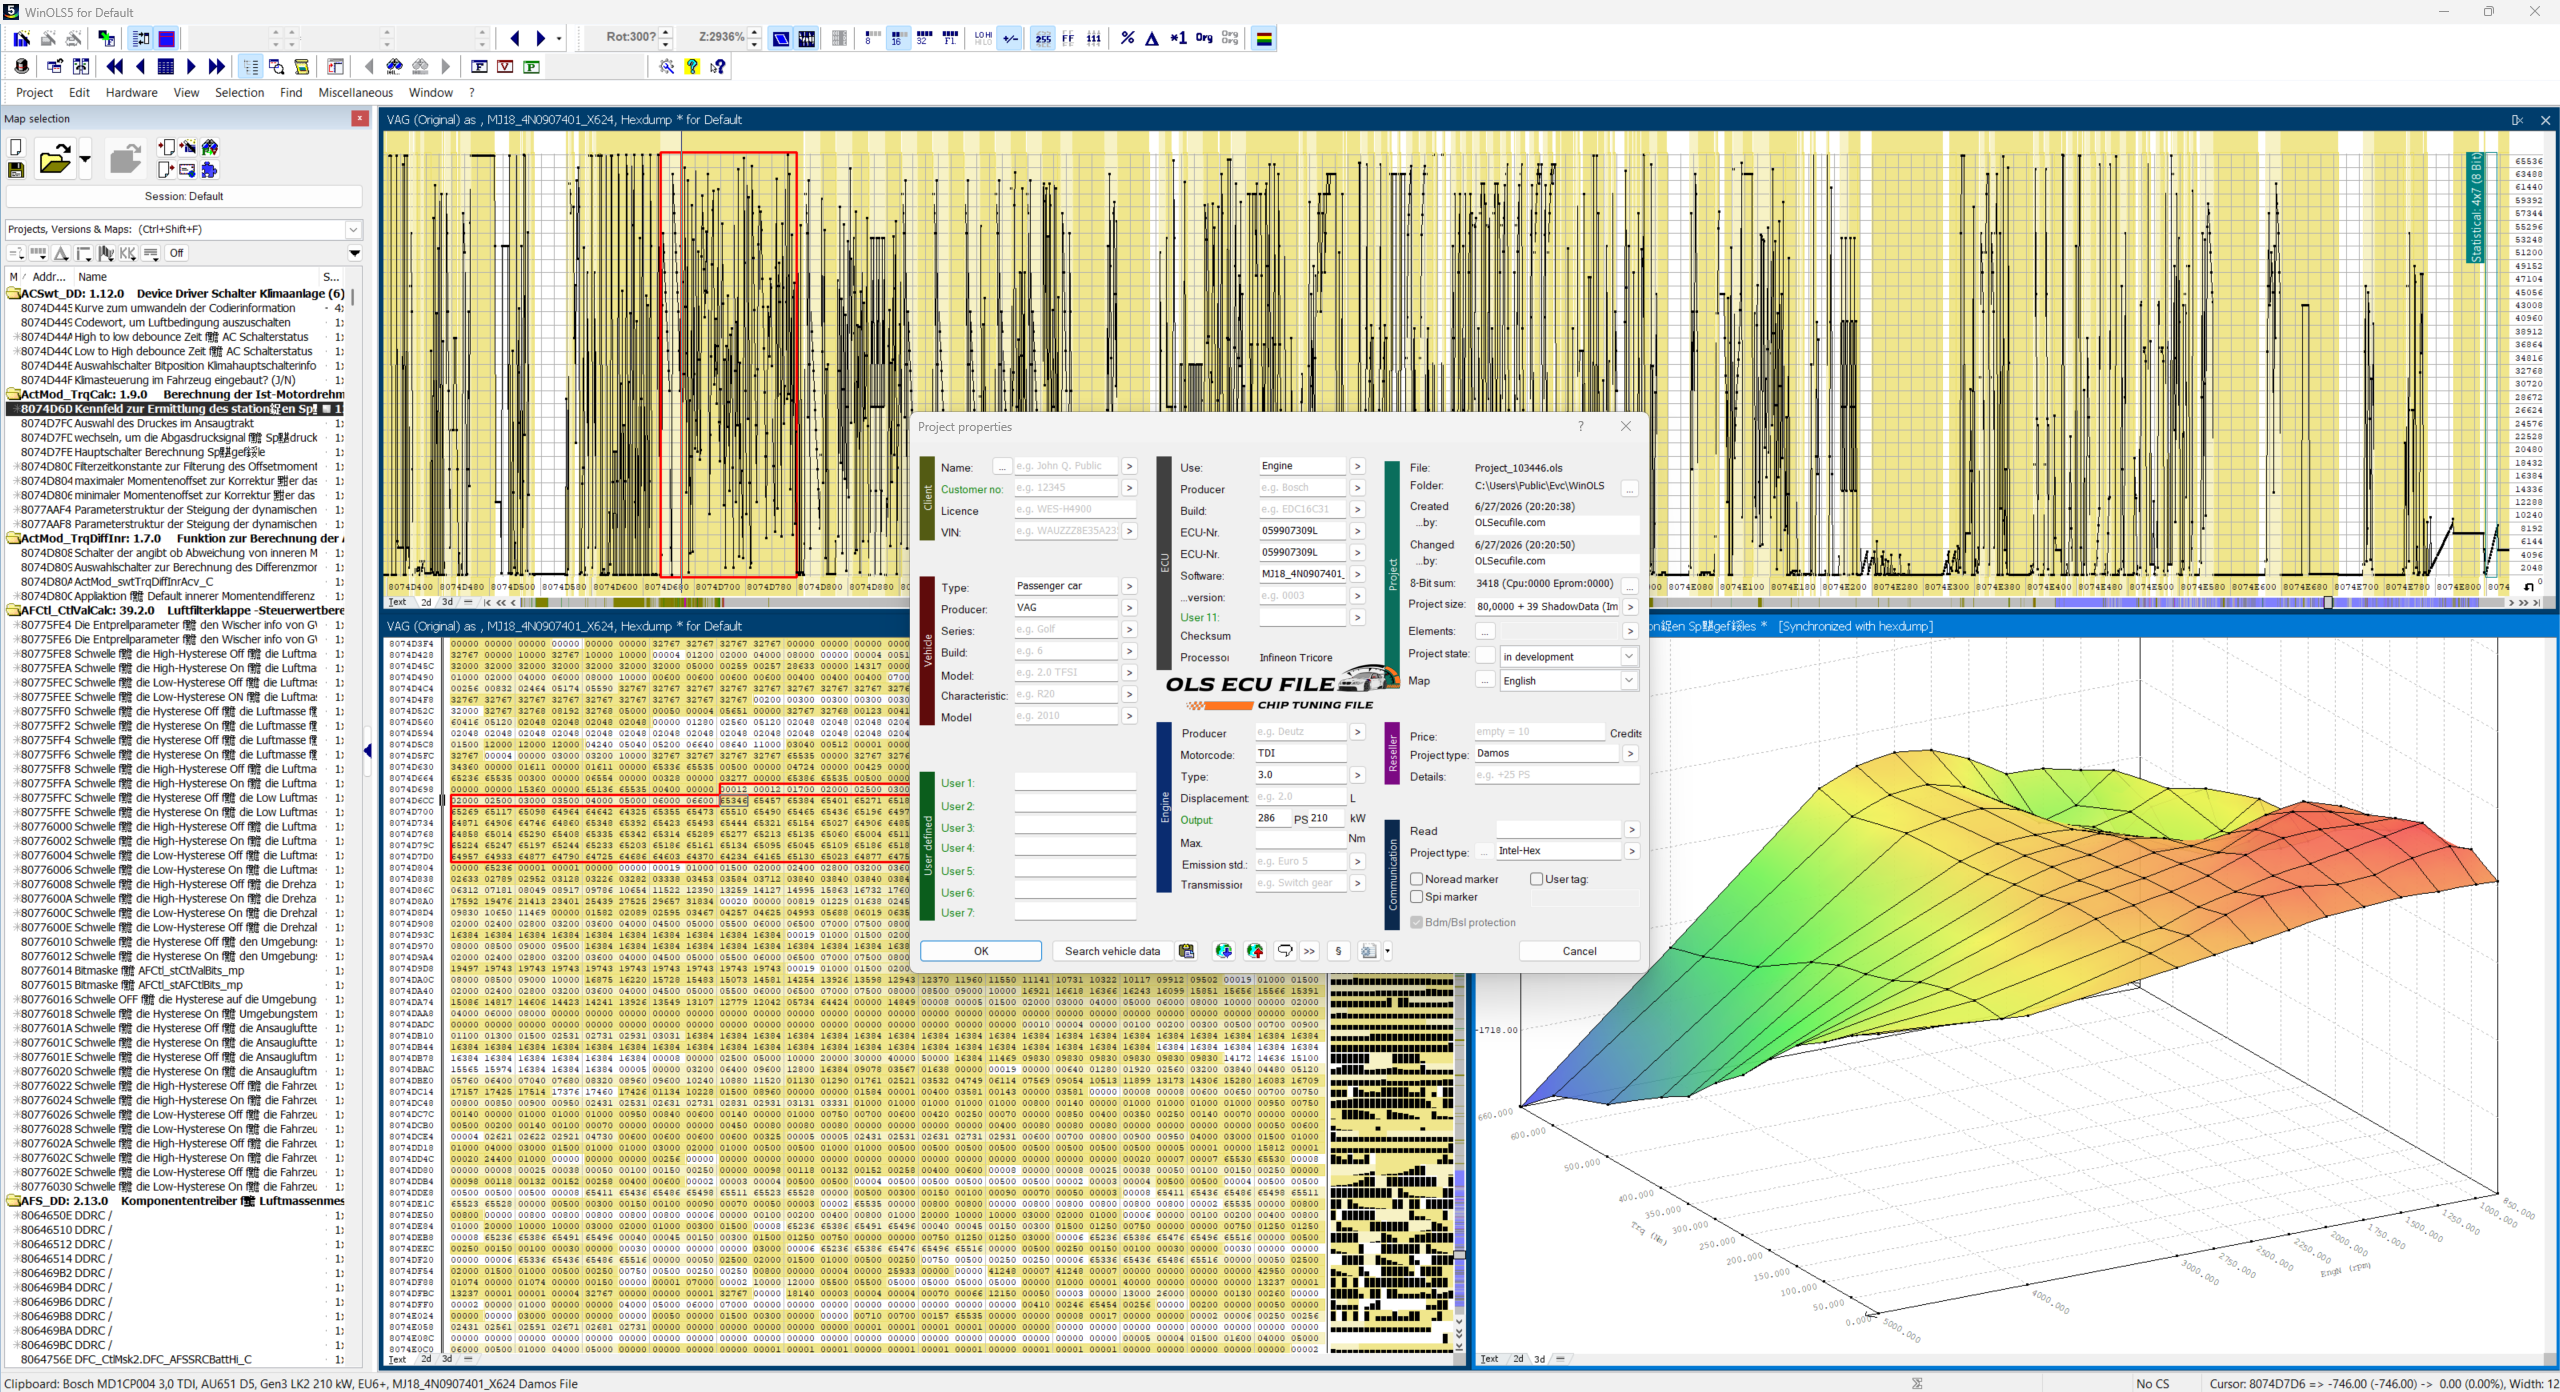Viewport: 2560px width, 1392px height.
Task: Open the Selection menu
Action: pyautogui.click(x=239, y=93)
